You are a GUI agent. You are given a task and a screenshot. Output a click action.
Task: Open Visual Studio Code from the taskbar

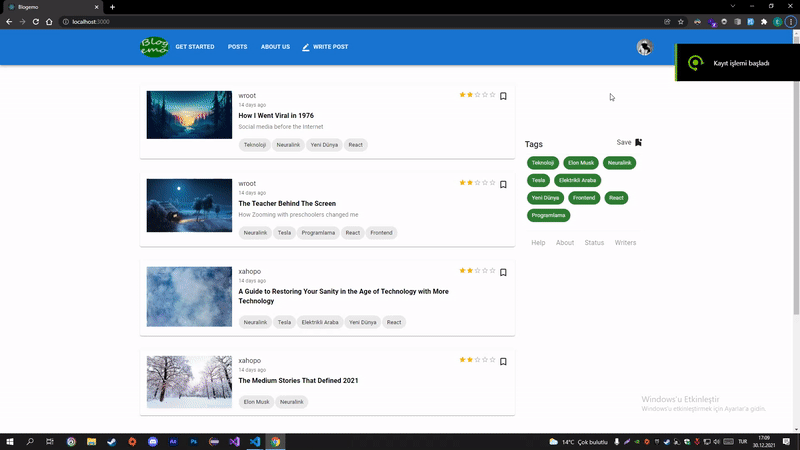[255, 441]
